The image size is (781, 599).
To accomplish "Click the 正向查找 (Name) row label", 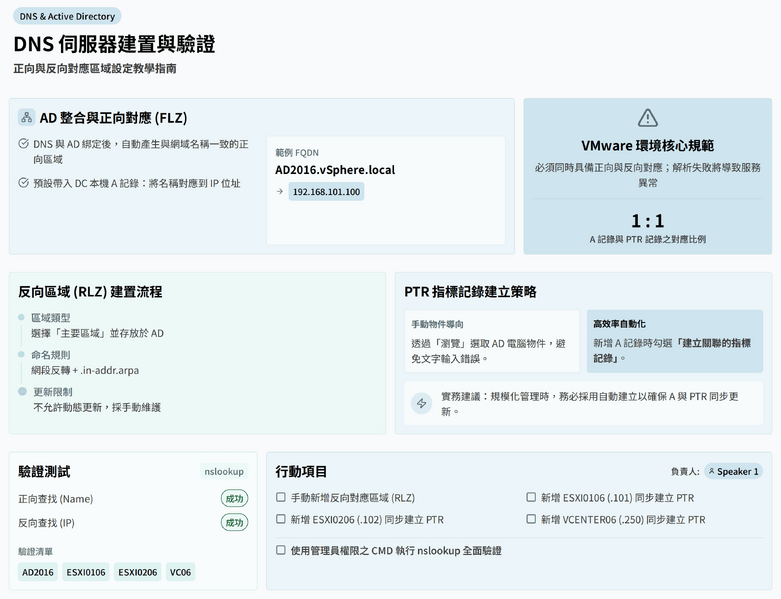I will [55, 498].
